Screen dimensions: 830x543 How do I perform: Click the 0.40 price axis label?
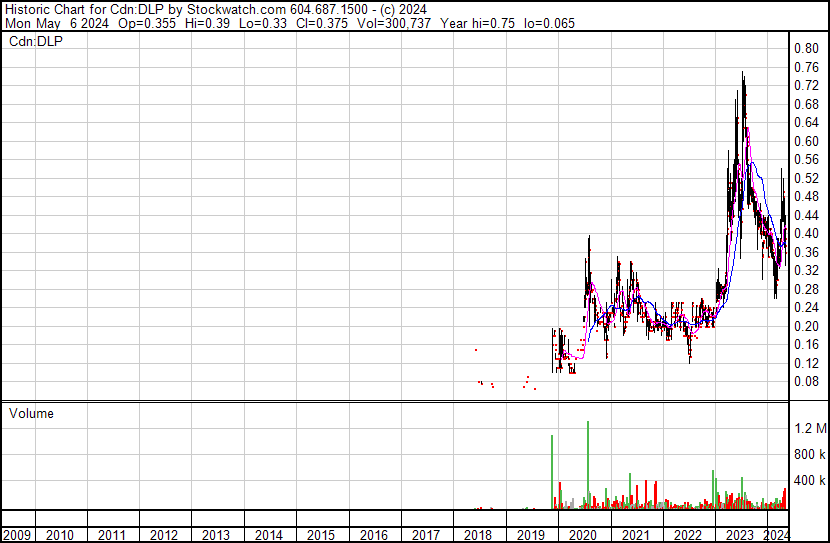[x=806, y=233]
